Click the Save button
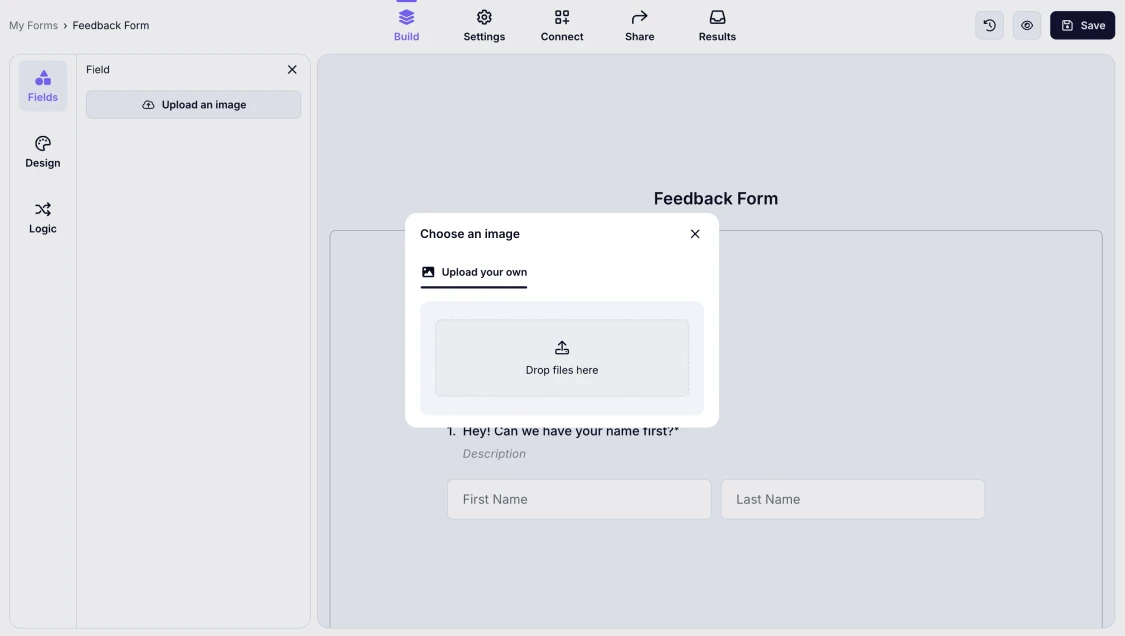The width and height of the screenshot is (1125, 636). (x=1082, y=25)
